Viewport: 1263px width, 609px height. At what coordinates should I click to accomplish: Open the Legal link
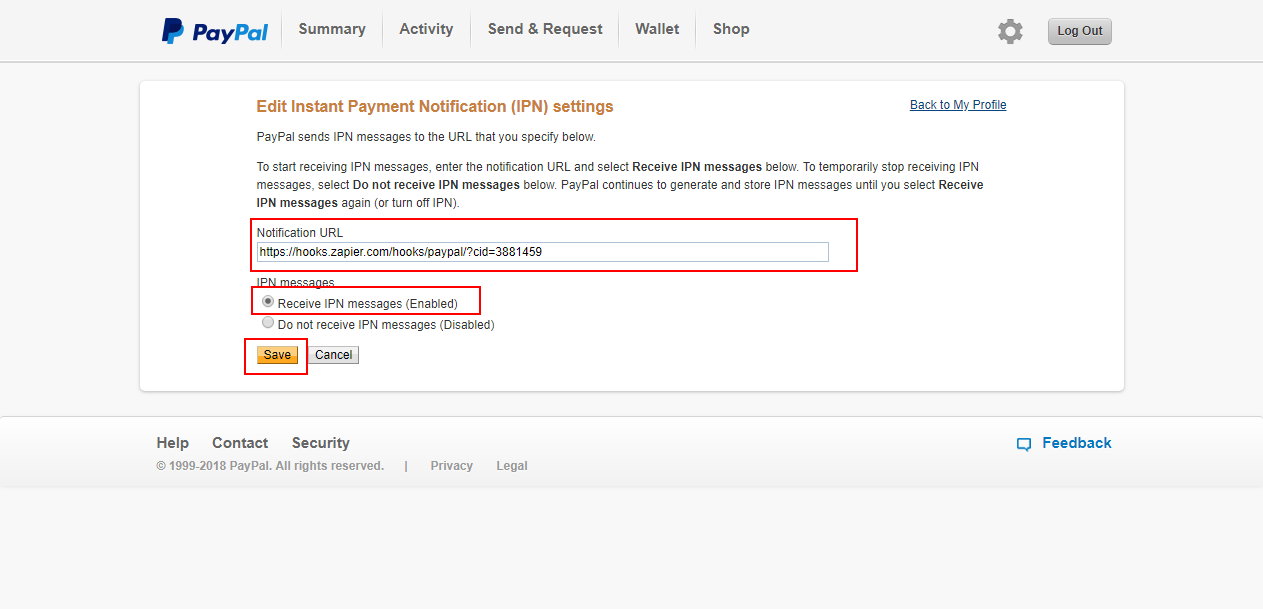tap(512, 466)
